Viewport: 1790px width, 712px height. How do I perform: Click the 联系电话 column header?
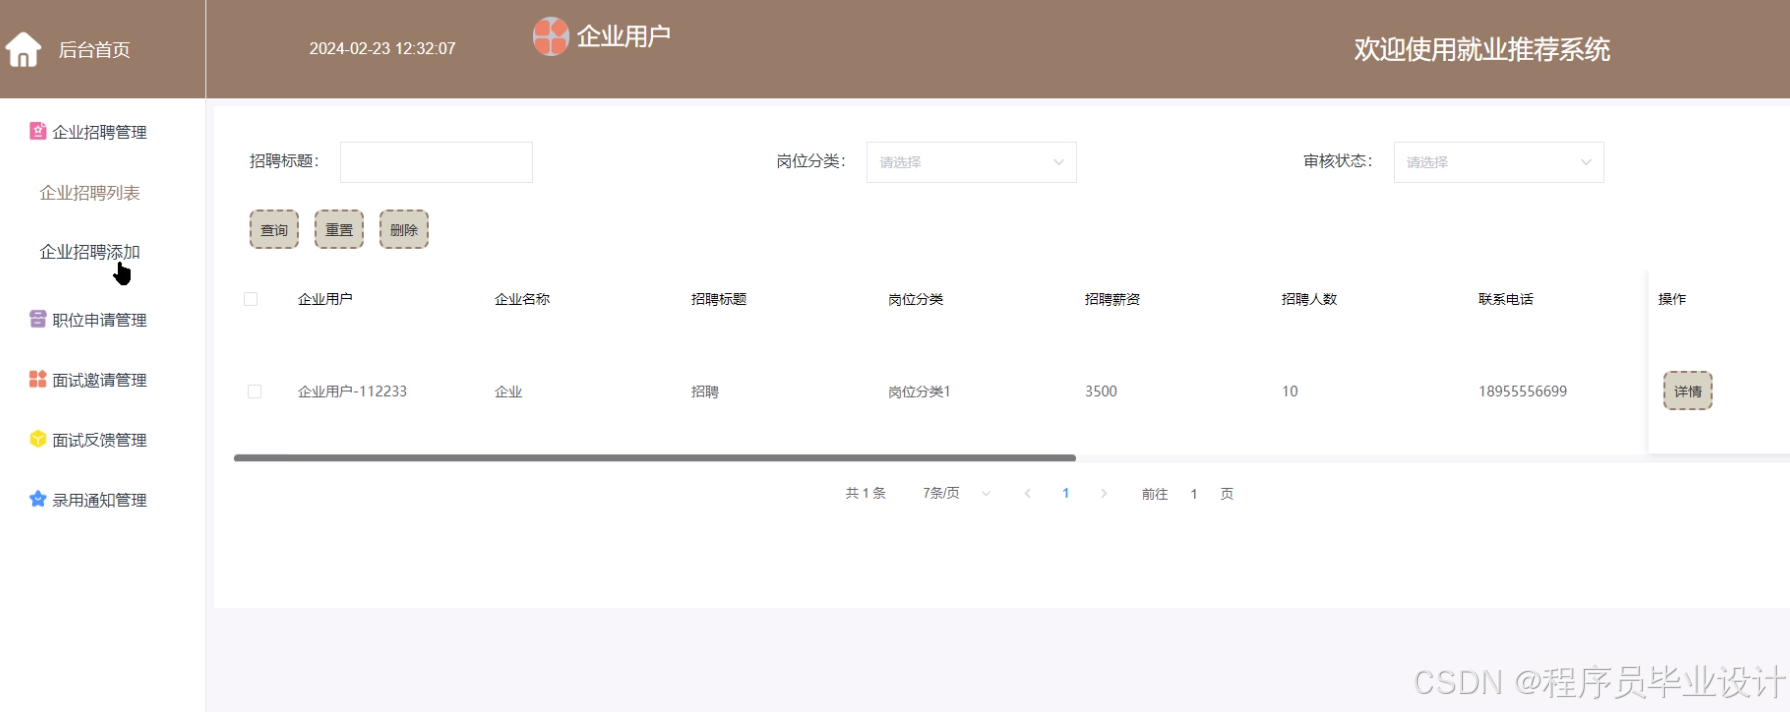[1506, 299]
